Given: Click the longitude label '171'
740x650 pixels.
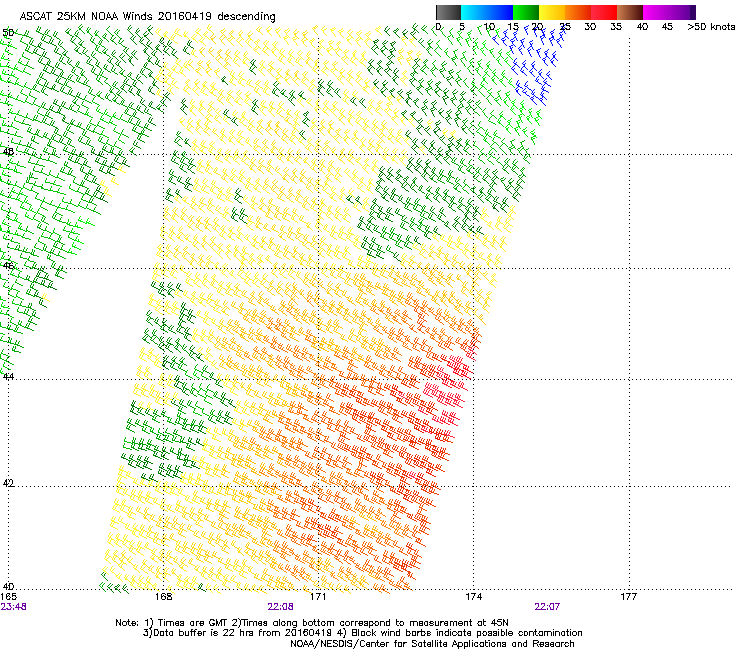Looking at the screenshot, I should point(318,597).
